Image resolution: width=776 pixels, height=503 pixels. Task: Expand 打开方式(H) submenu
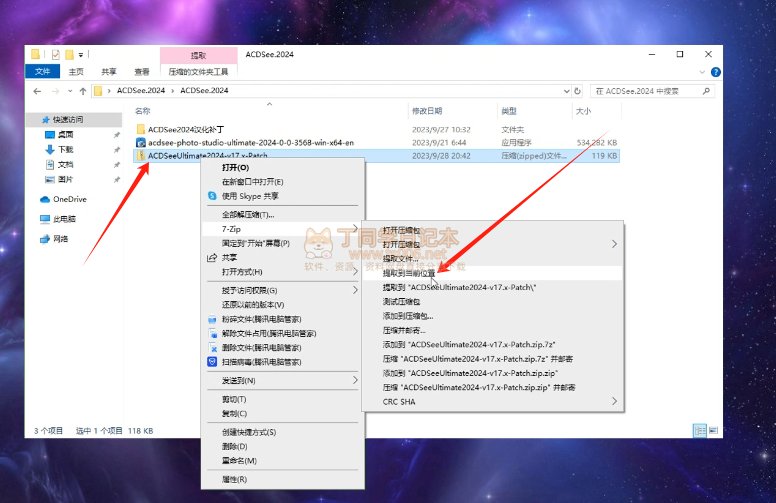[x=283, y=272]
